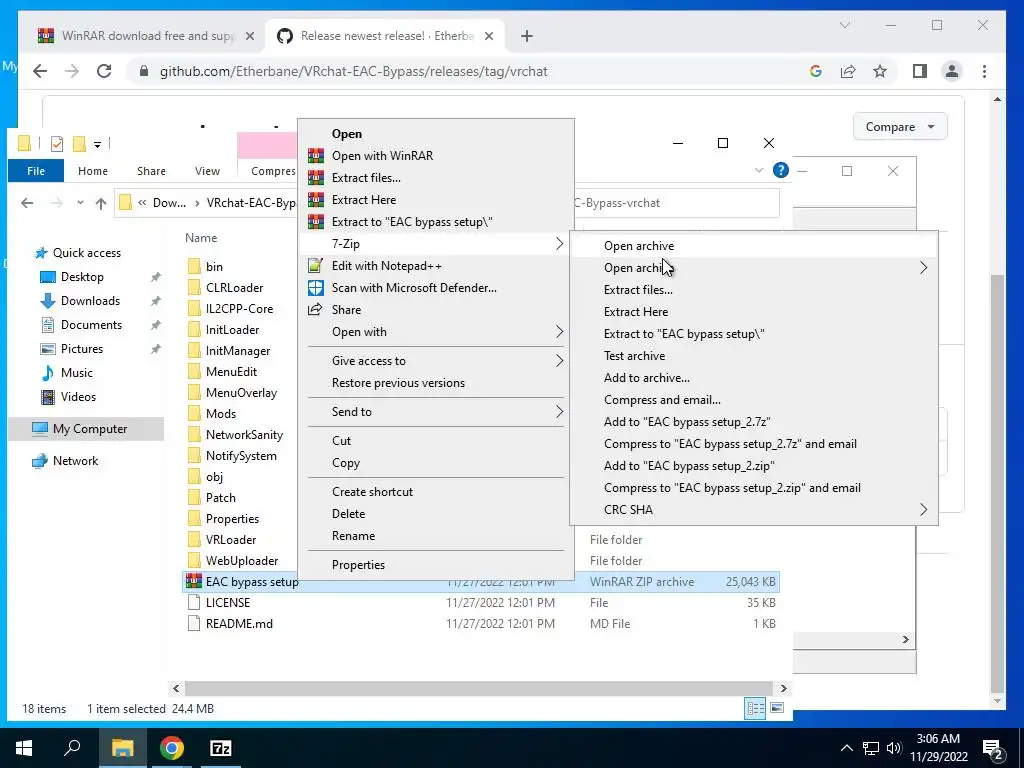
Task: Click Notepad++ icon in context menu
Action: 316,266
